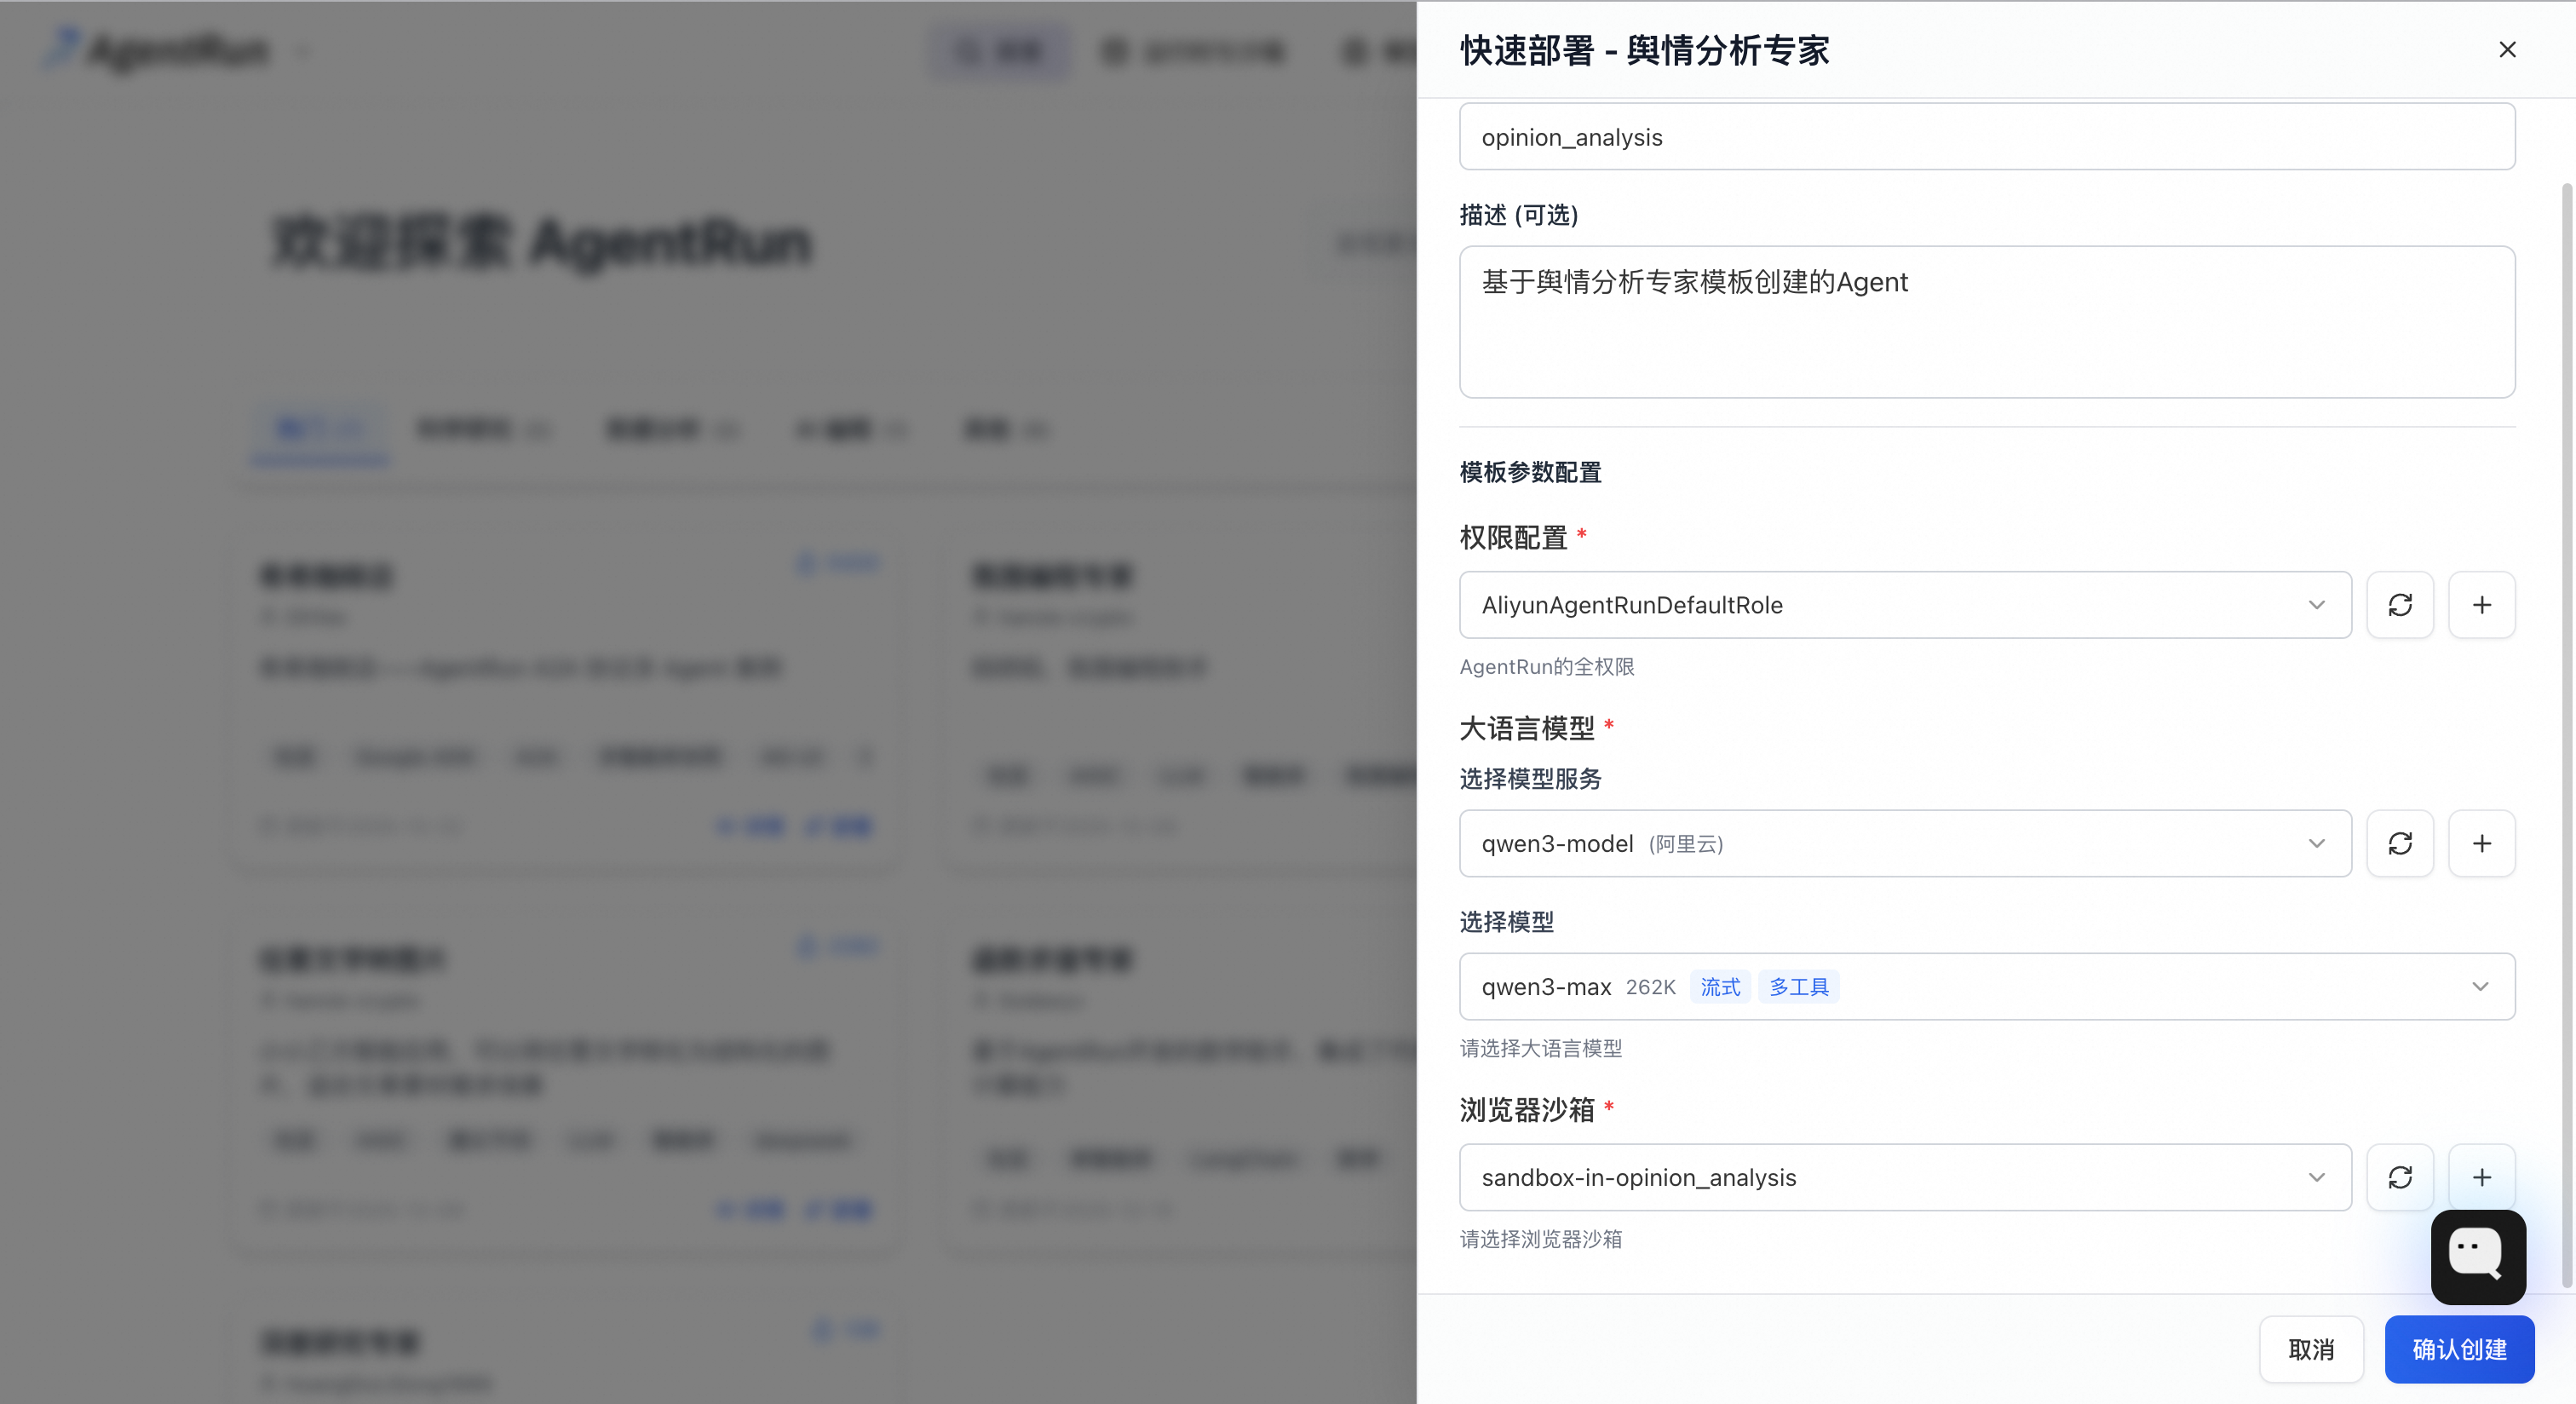Refresh the 权限配置 role list

coord(2400,605)
